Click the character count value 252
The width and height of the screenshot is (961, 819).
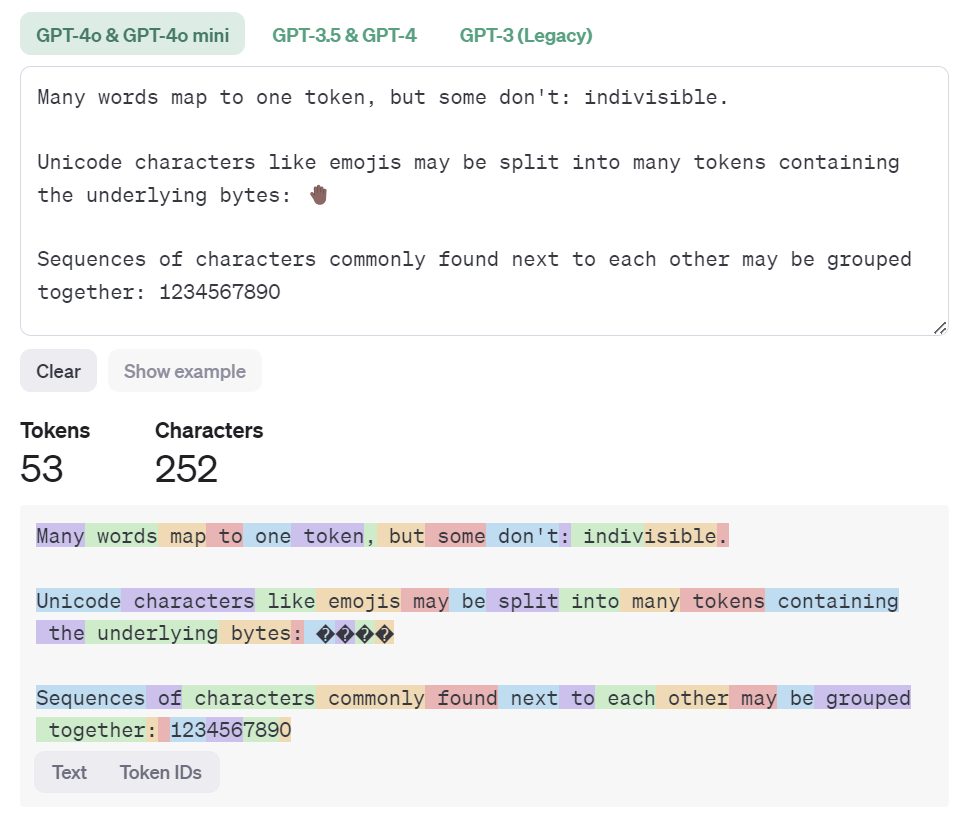(186, 469)
